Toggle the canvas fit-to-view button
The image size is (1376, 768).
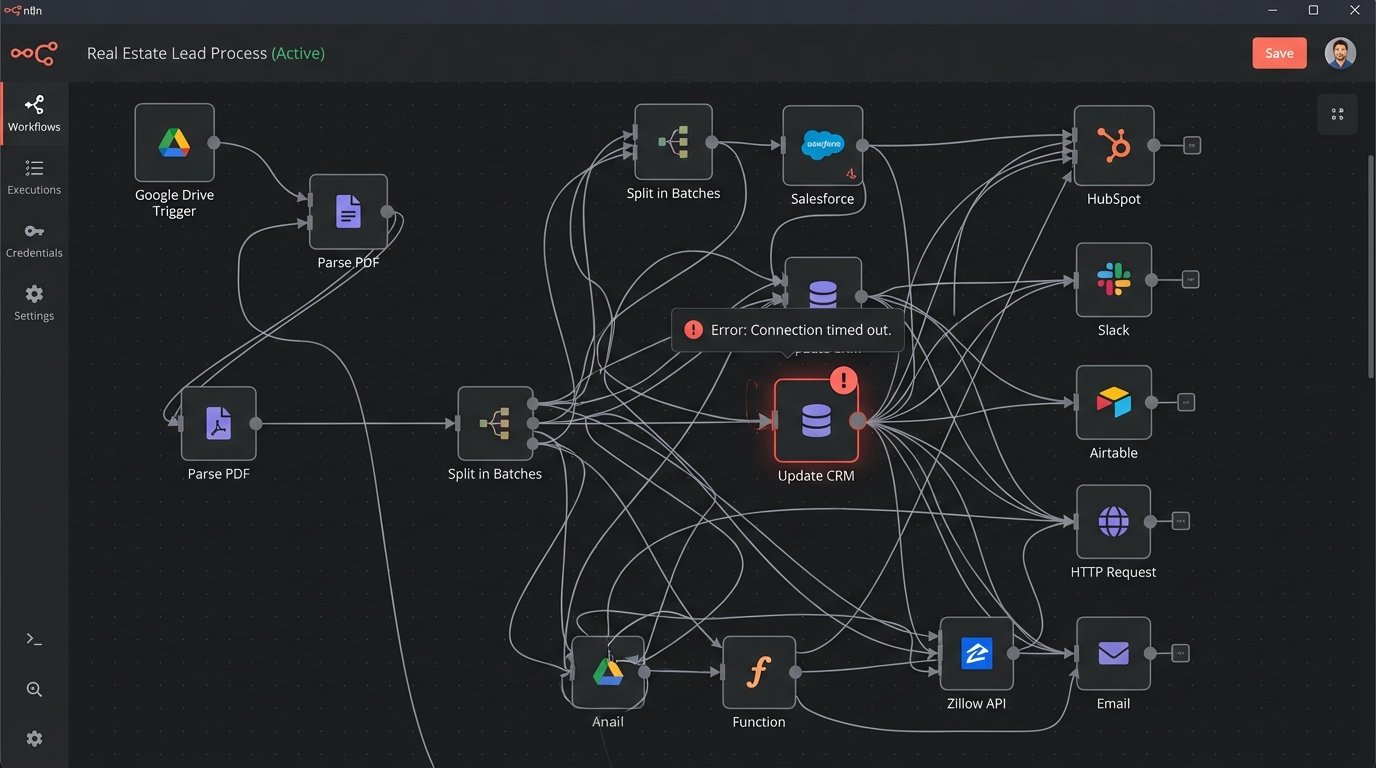pos(1337,114)
